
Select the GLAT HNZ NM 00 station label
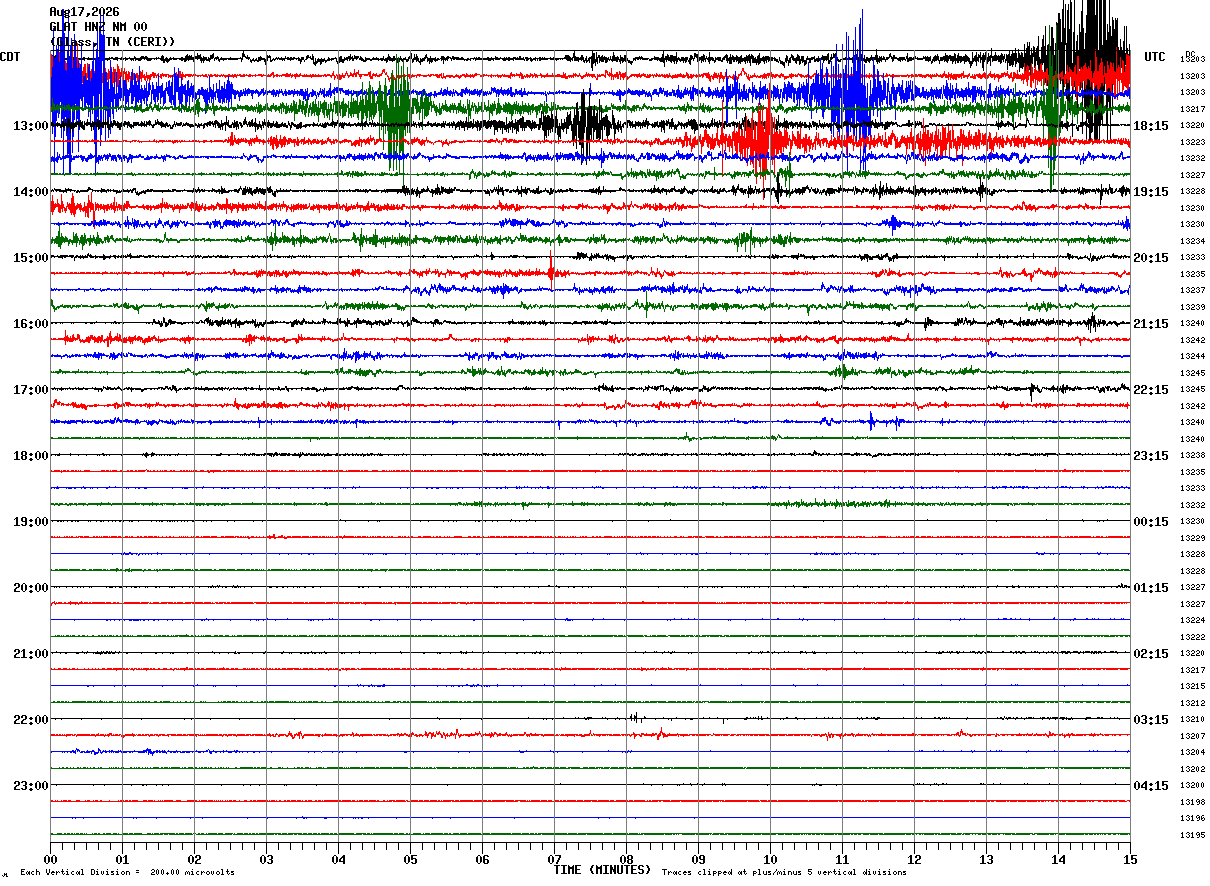pos(98,27)
